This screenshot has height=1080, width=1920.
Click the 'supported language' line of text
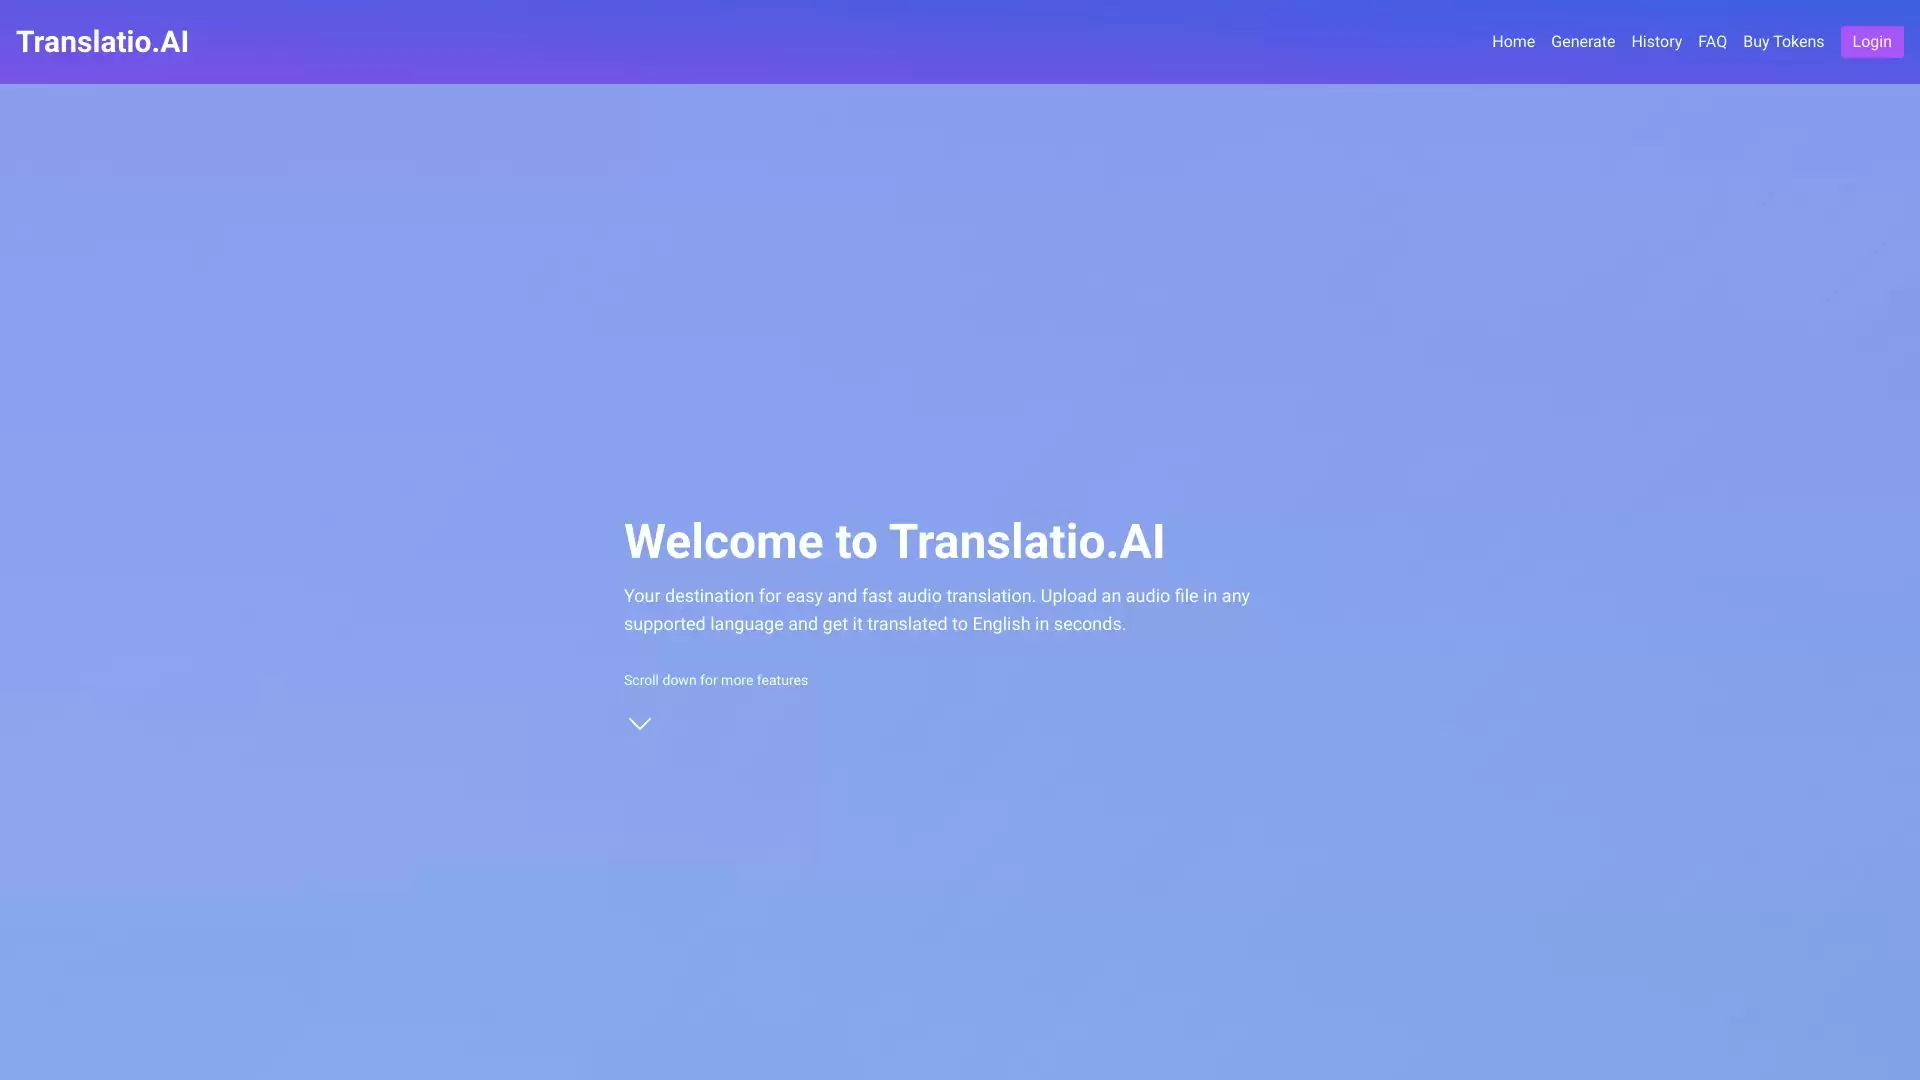874,624
